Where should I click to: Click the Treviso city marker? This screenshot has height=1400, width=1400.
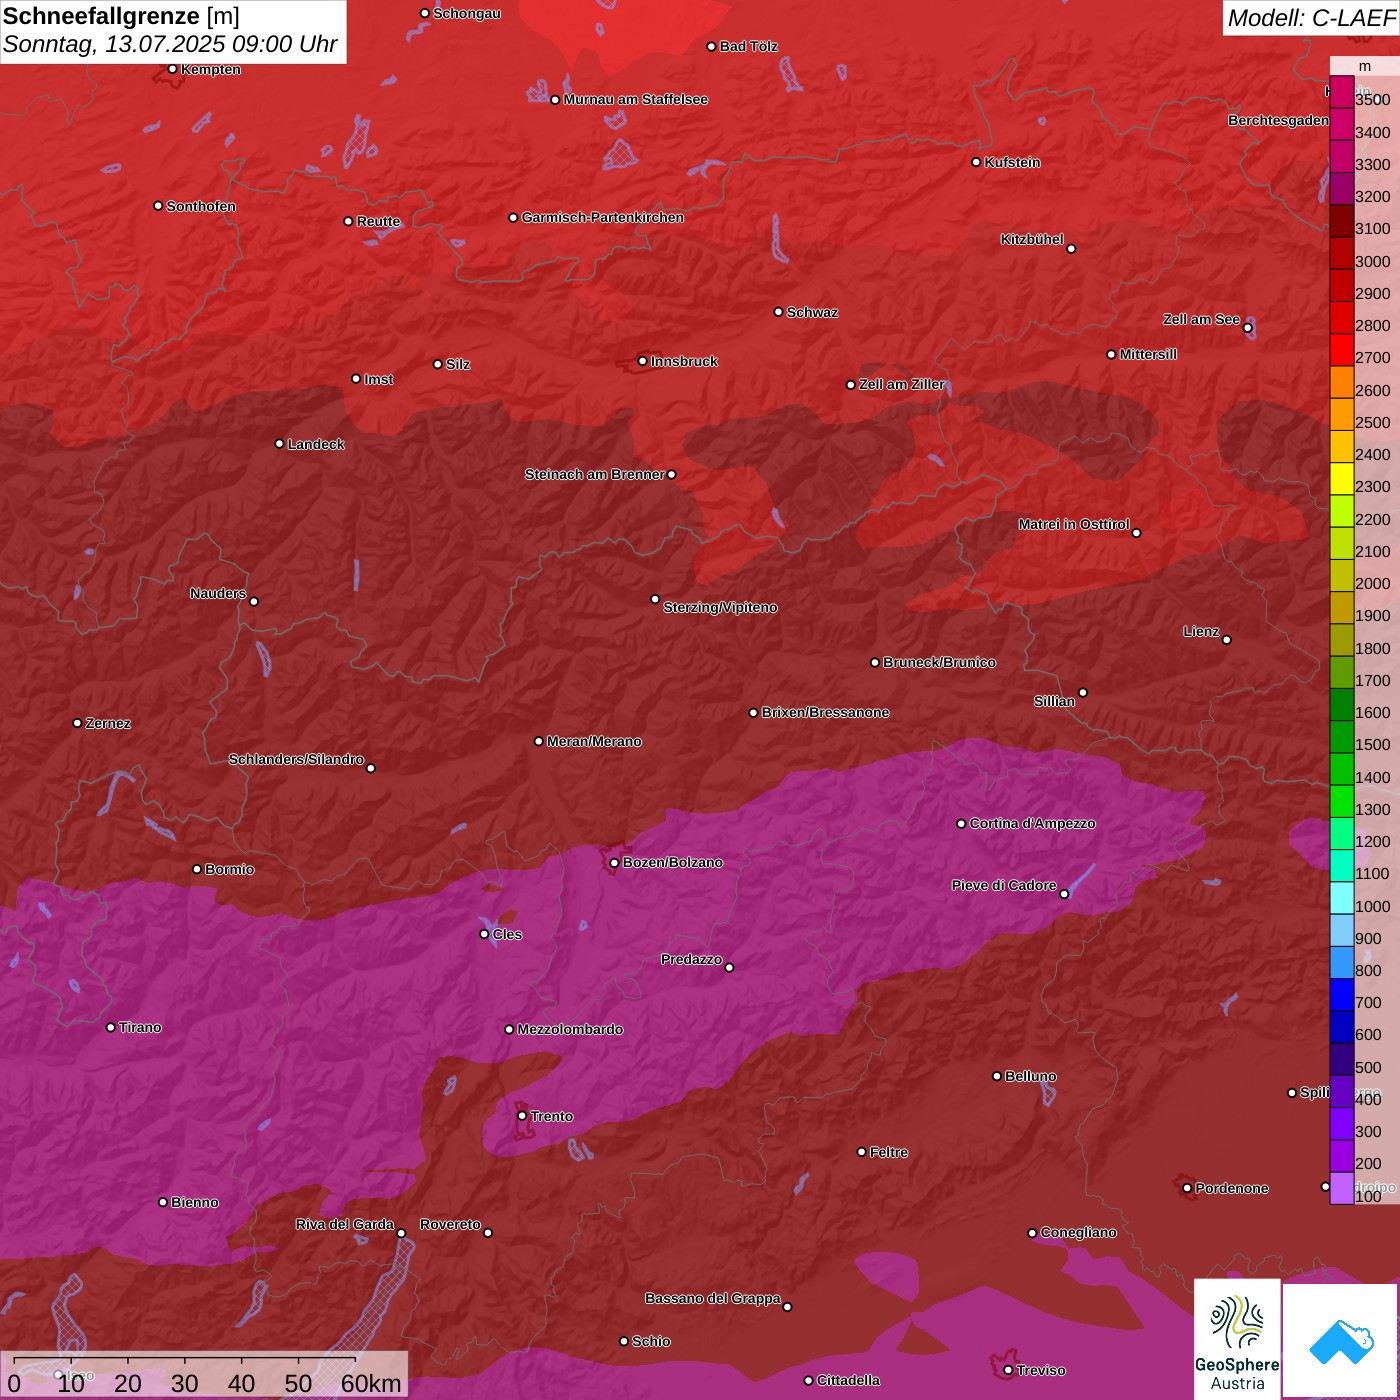coord(1008,1370)
